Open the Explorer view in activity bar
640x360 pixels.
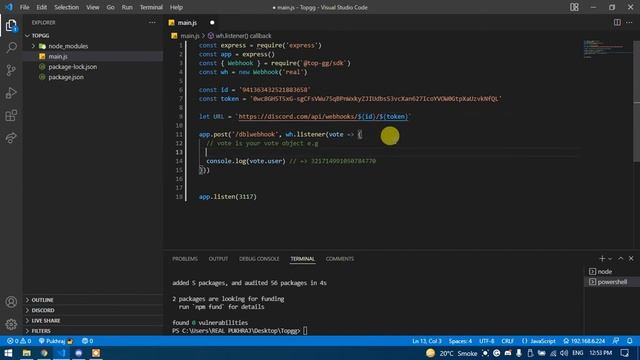[x=11, y=26]
